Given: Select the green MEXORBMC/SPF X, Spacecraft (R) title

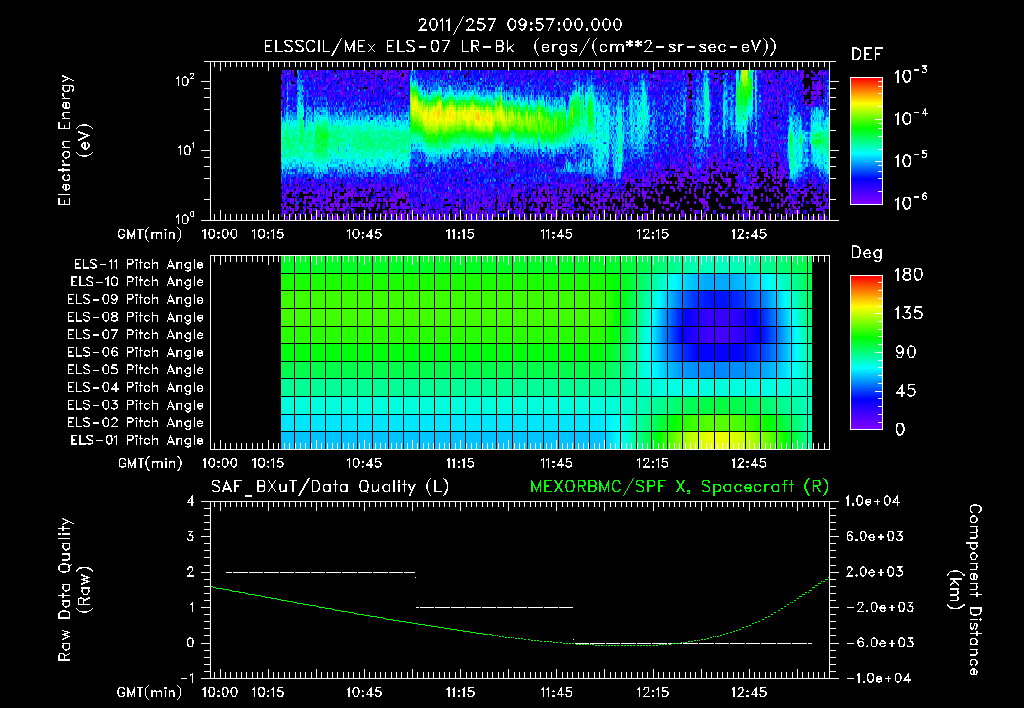Looking at the screenshot, I should coord(679,487).
